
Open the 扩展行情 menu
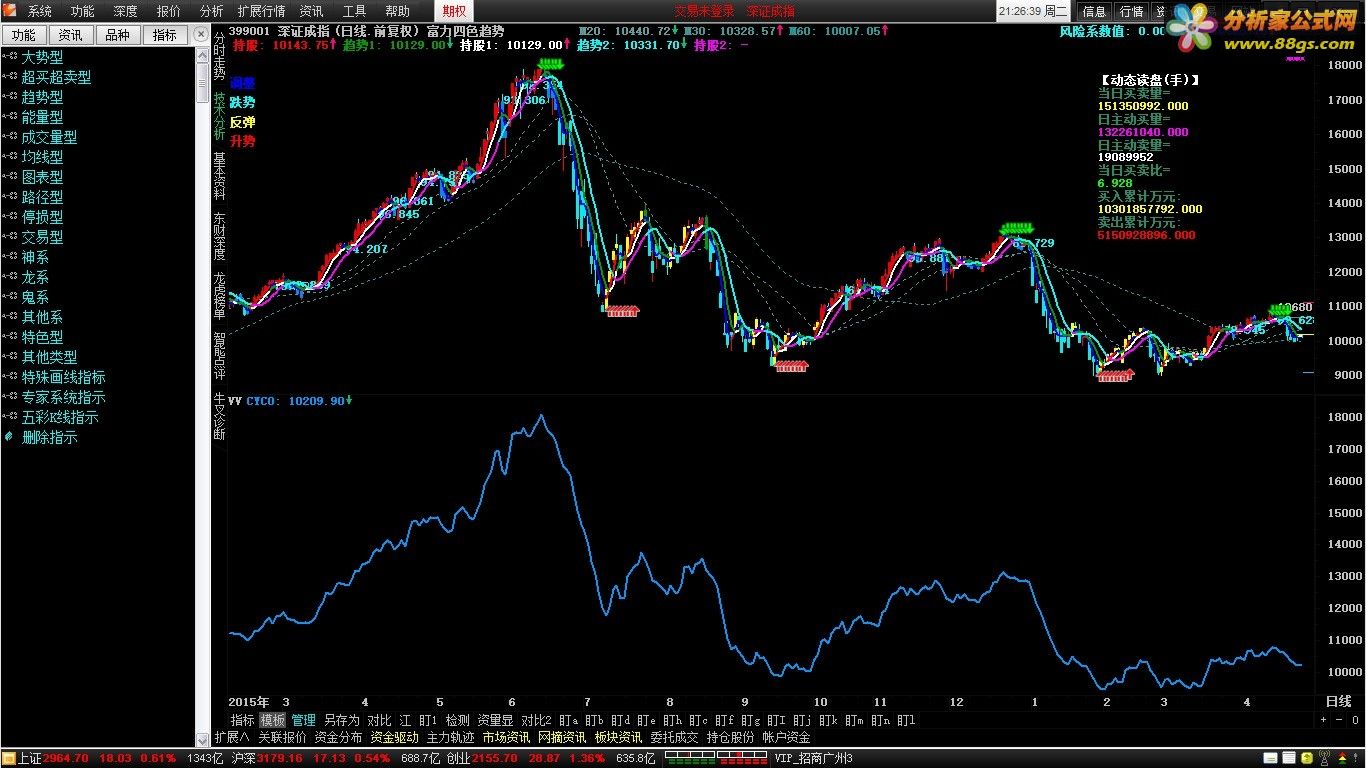click(261, 11)
